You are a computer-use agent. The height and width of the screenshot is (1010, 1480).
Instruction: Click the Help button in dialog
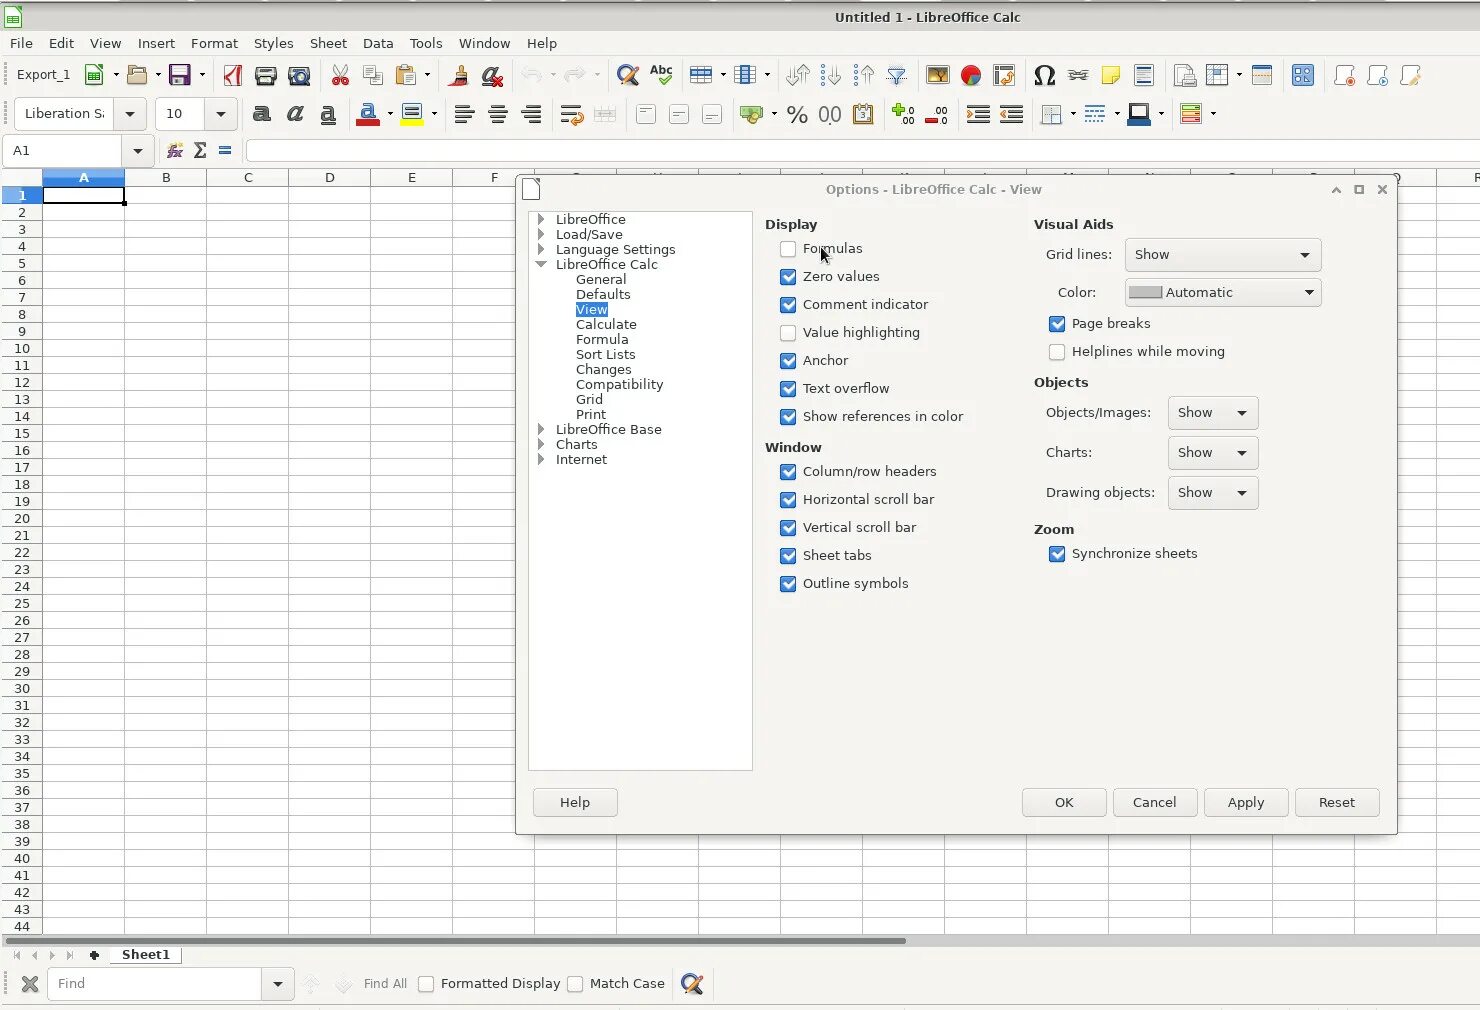click(575, 802)
